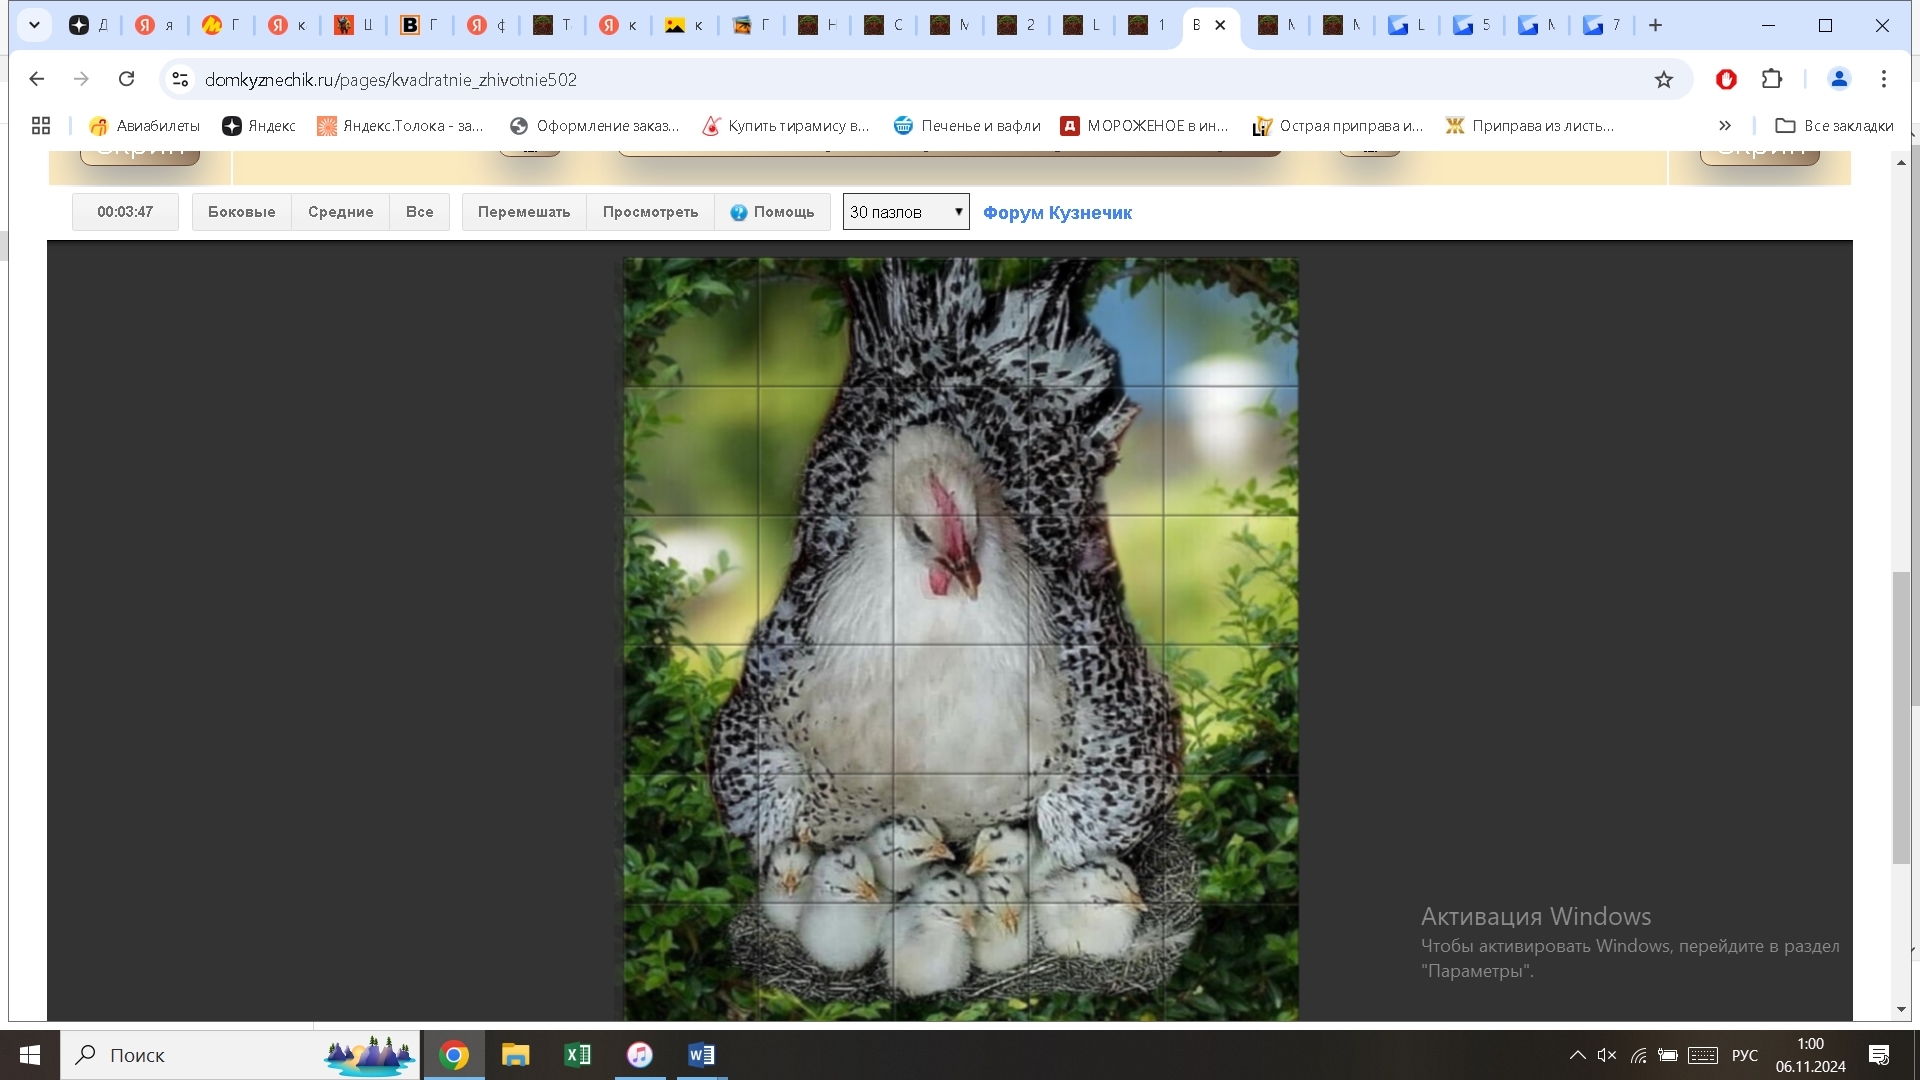Screen dimensions: 1920x1080
Task: Preview the picture with Просмотреть
Action: pos(650,212)
